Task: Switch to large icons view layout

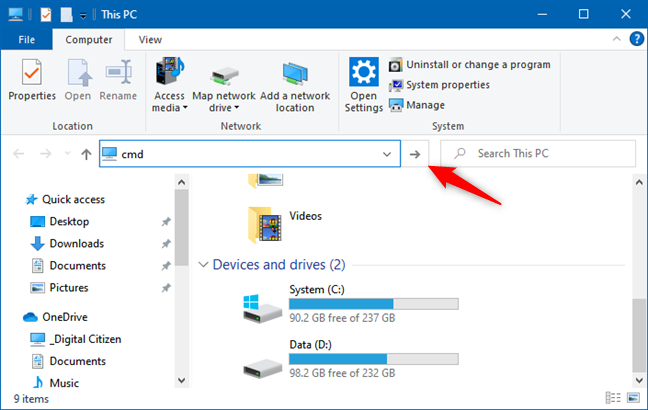Action: 633,398
